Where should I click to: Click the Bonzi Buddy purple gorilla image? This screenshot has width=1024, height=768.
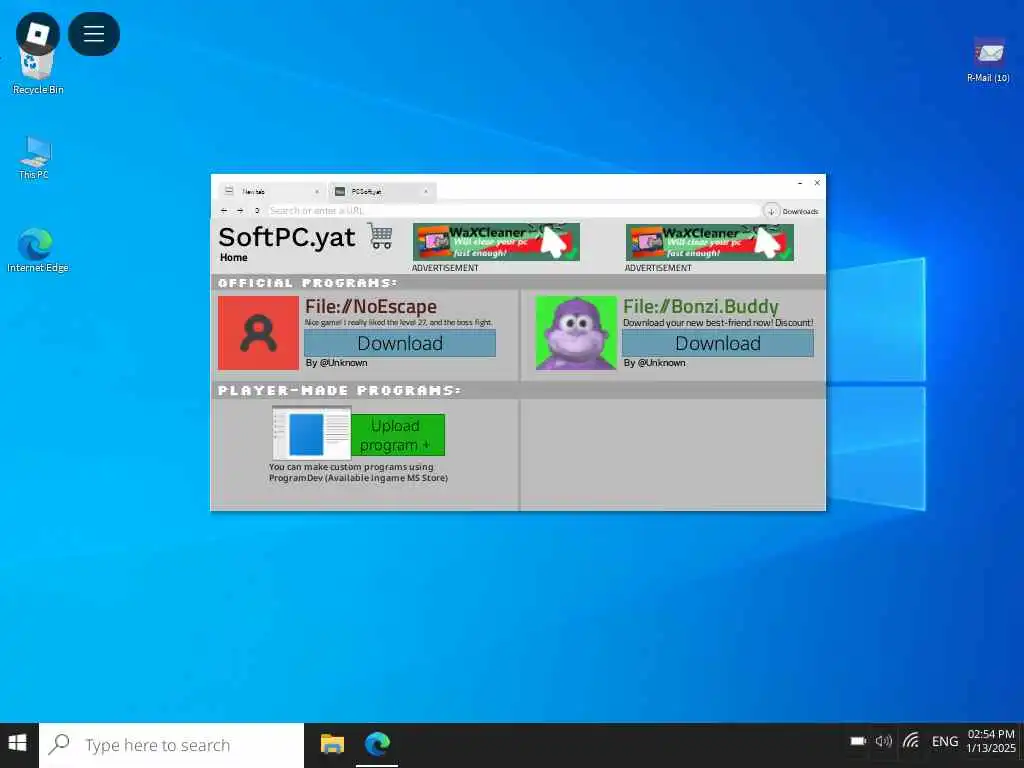(576, 333)
